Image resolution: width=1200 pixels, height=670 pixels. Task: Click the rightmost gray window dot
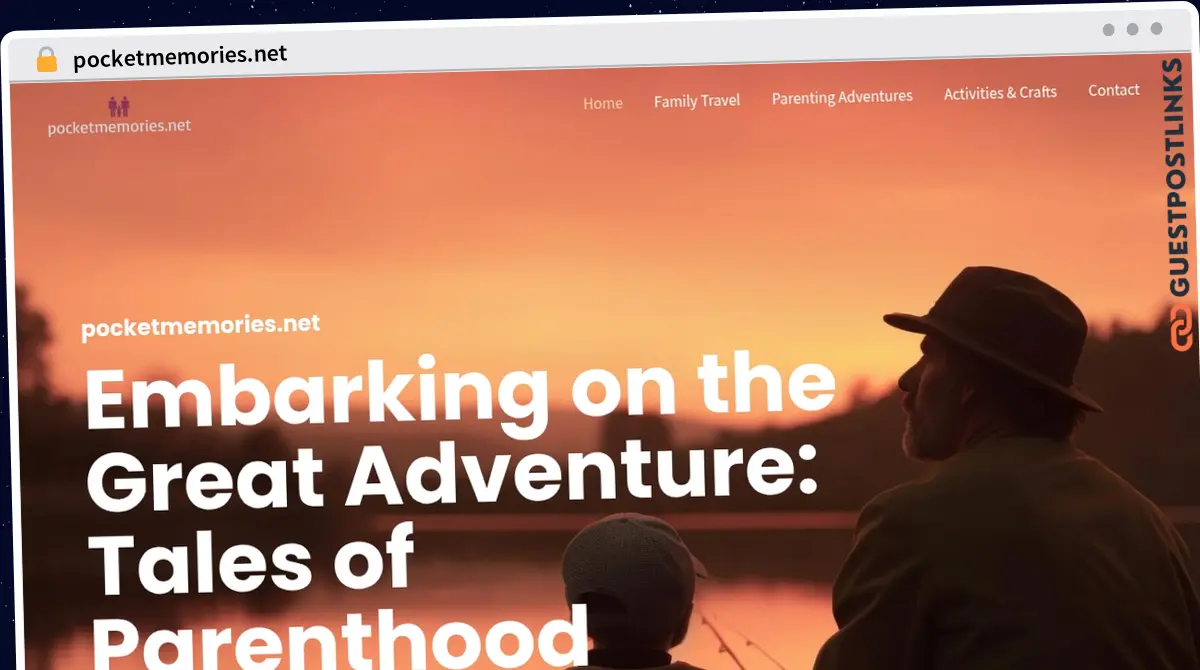pyautogui.click(x=1156, y=30)
